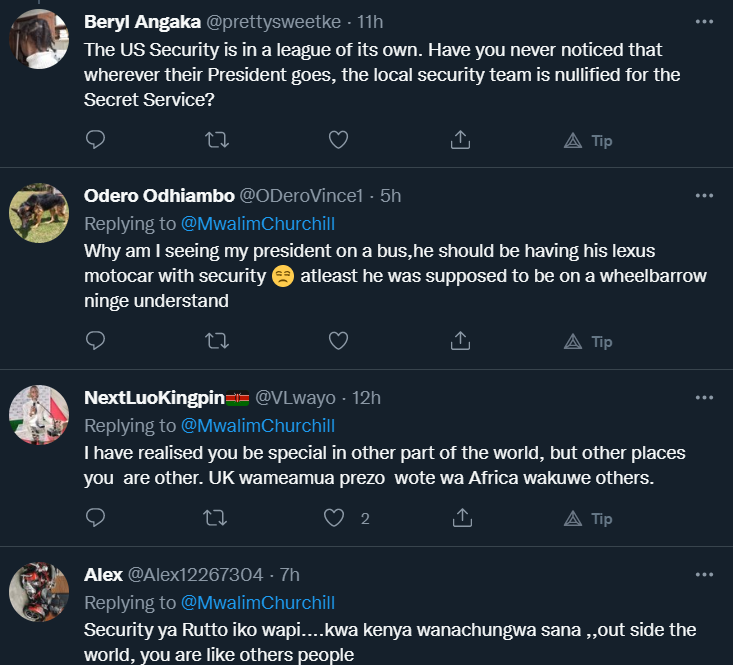Like Beryl Angaka's Secret Service tweet
This screenshot has height=665, width=733.
[338, 140]
